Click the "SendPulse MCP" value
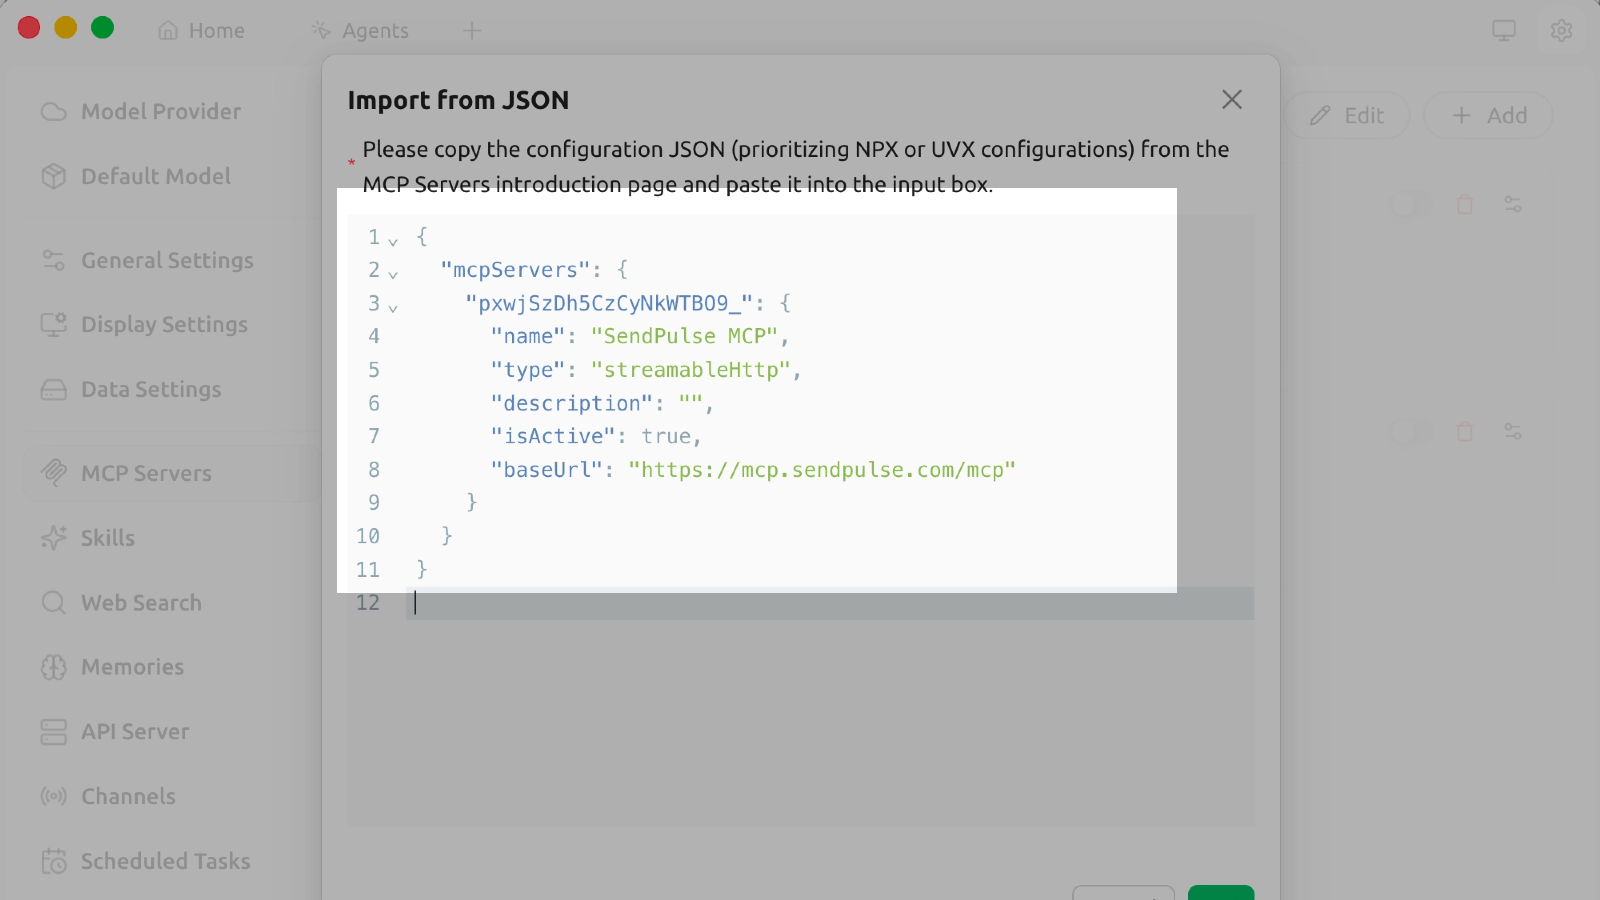Image resolution: width=1600 pixels, height=900 pixels. [684, 336]
